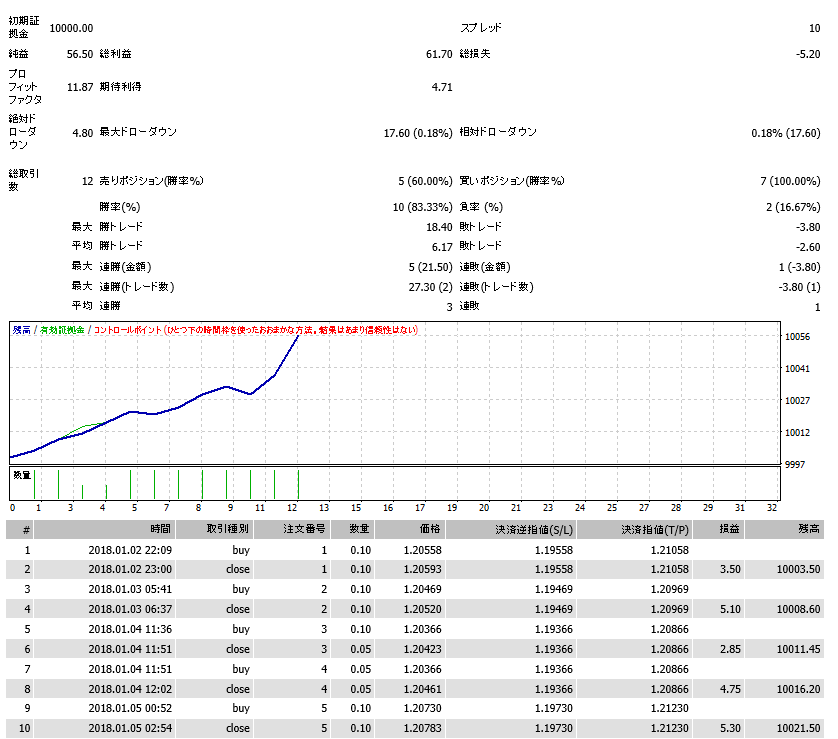Click the largest winning trade value 18.40
Viewport: 838px width, 739px height.
(x=439, y=228)
